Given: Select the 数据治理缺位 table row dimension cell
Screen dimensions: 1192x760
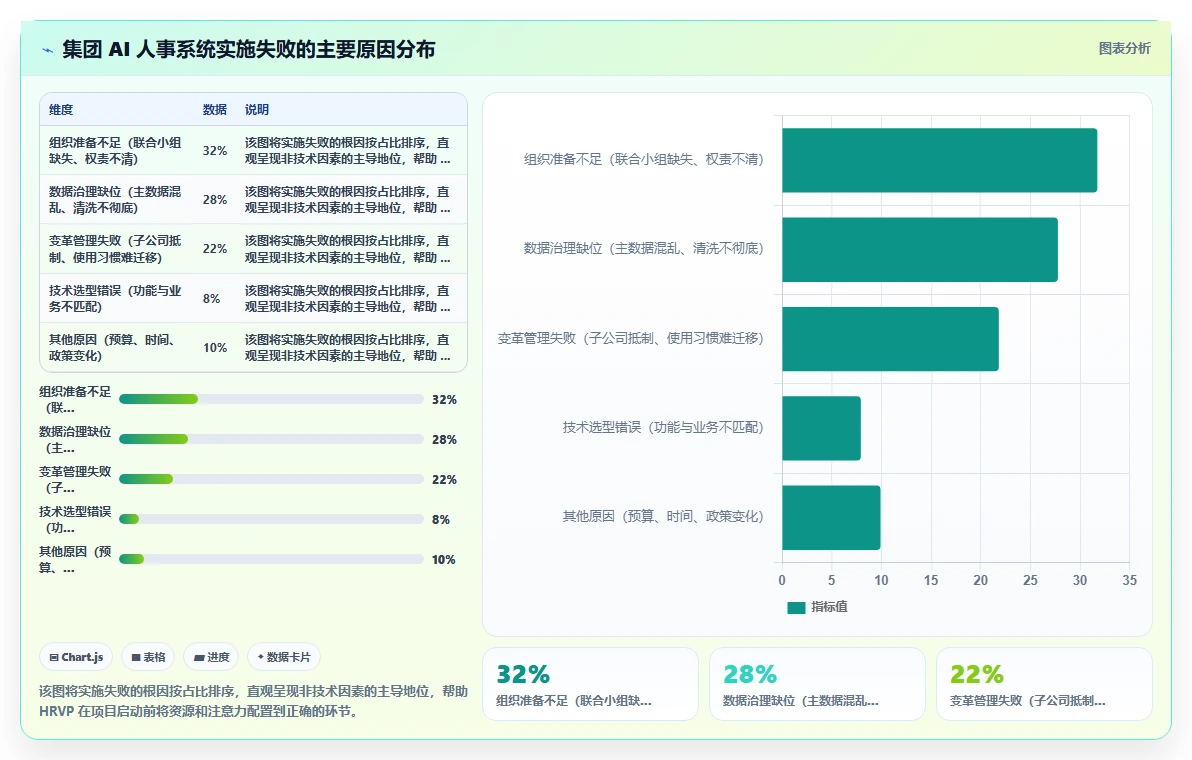Looking at the screenshot, I should [117, 200].
